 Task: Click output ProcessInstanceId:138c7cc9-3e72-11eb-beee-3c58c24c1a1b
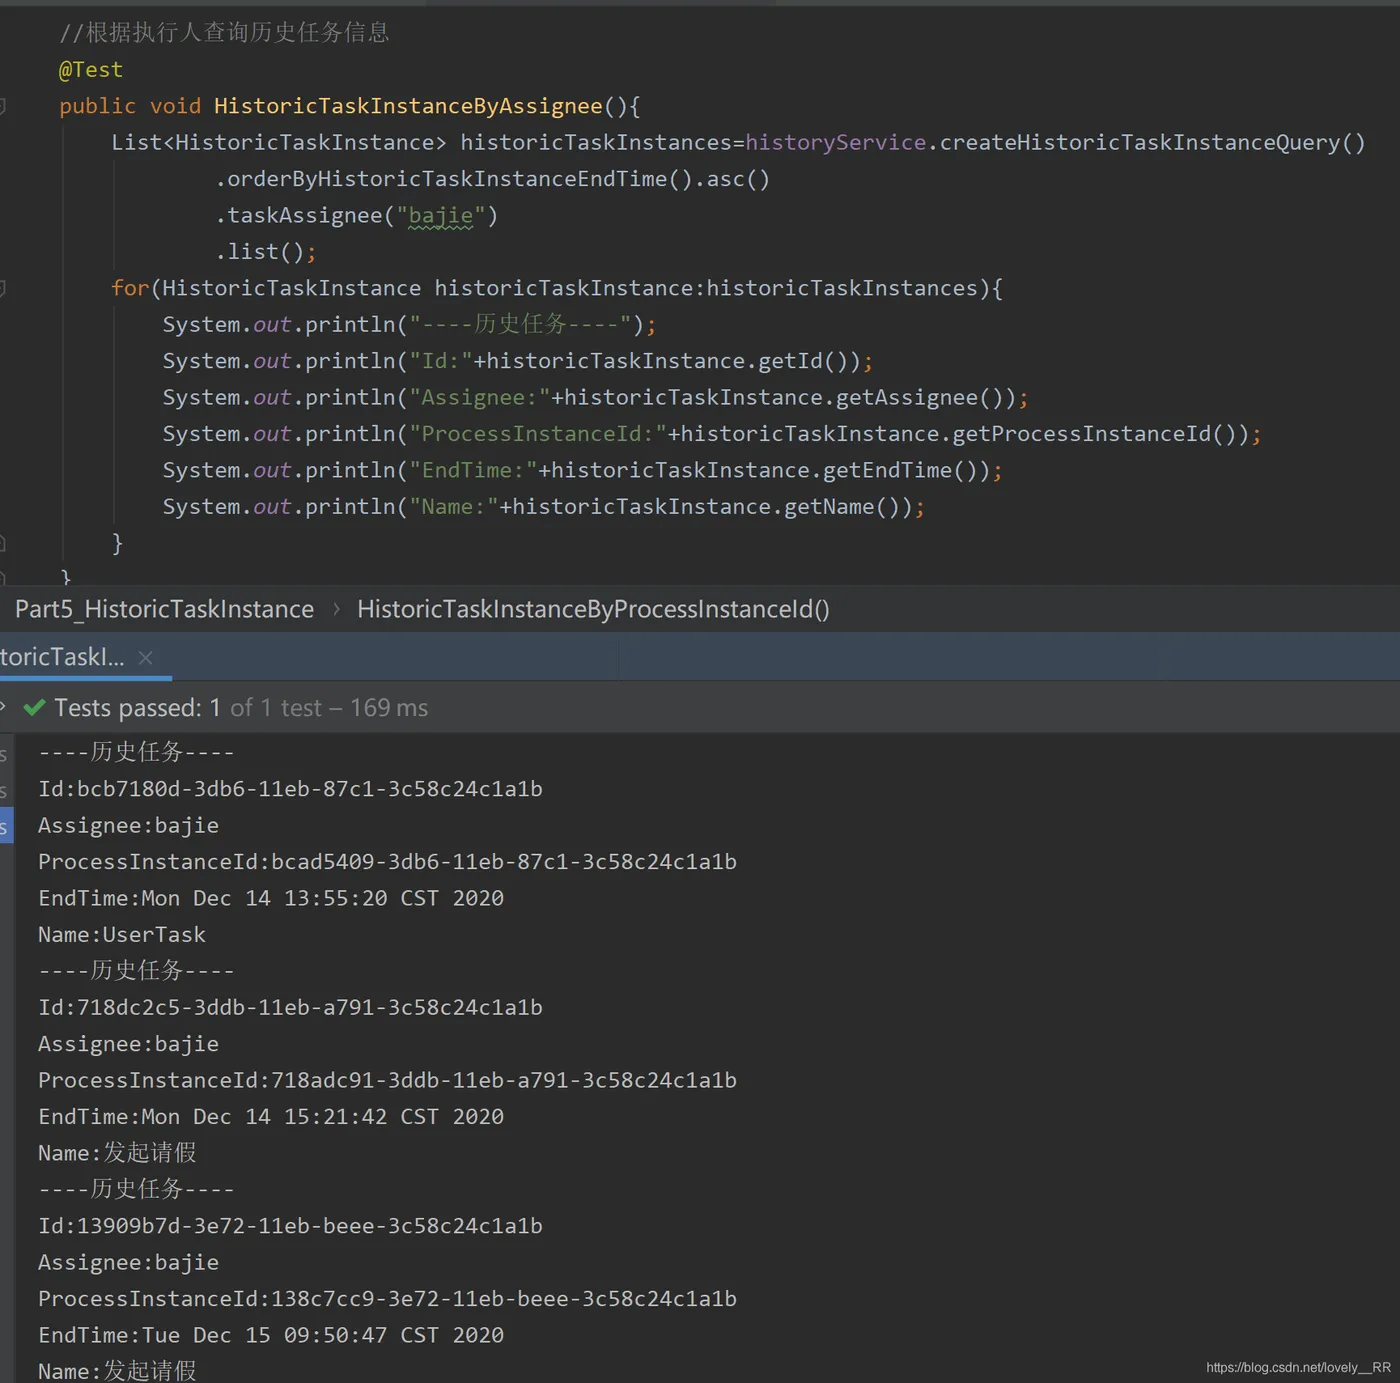click(x=387, y=1299)
